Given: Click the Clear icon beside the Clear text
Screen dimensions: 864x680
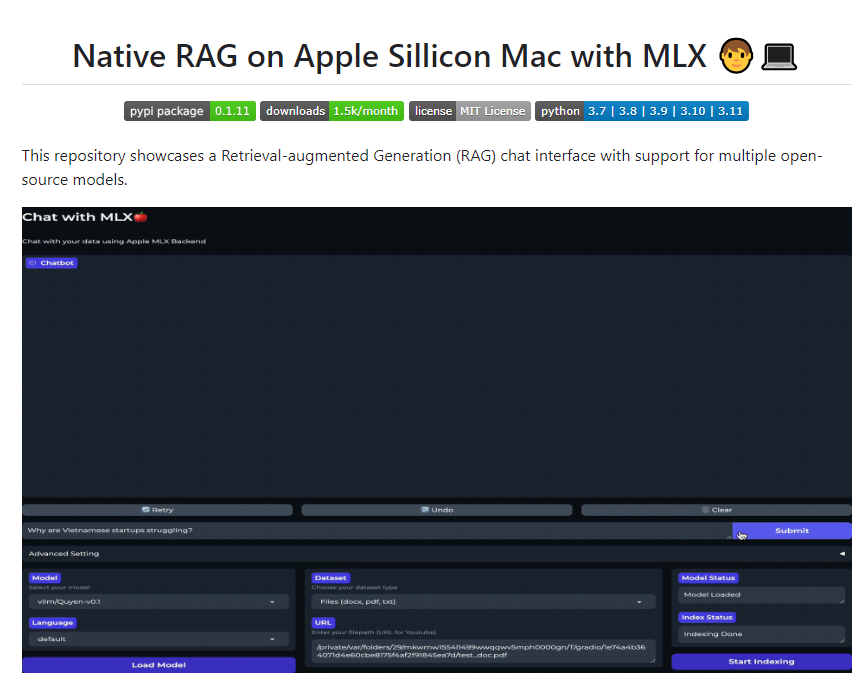Looking at the screenshot, I should [x=705, y=510].
